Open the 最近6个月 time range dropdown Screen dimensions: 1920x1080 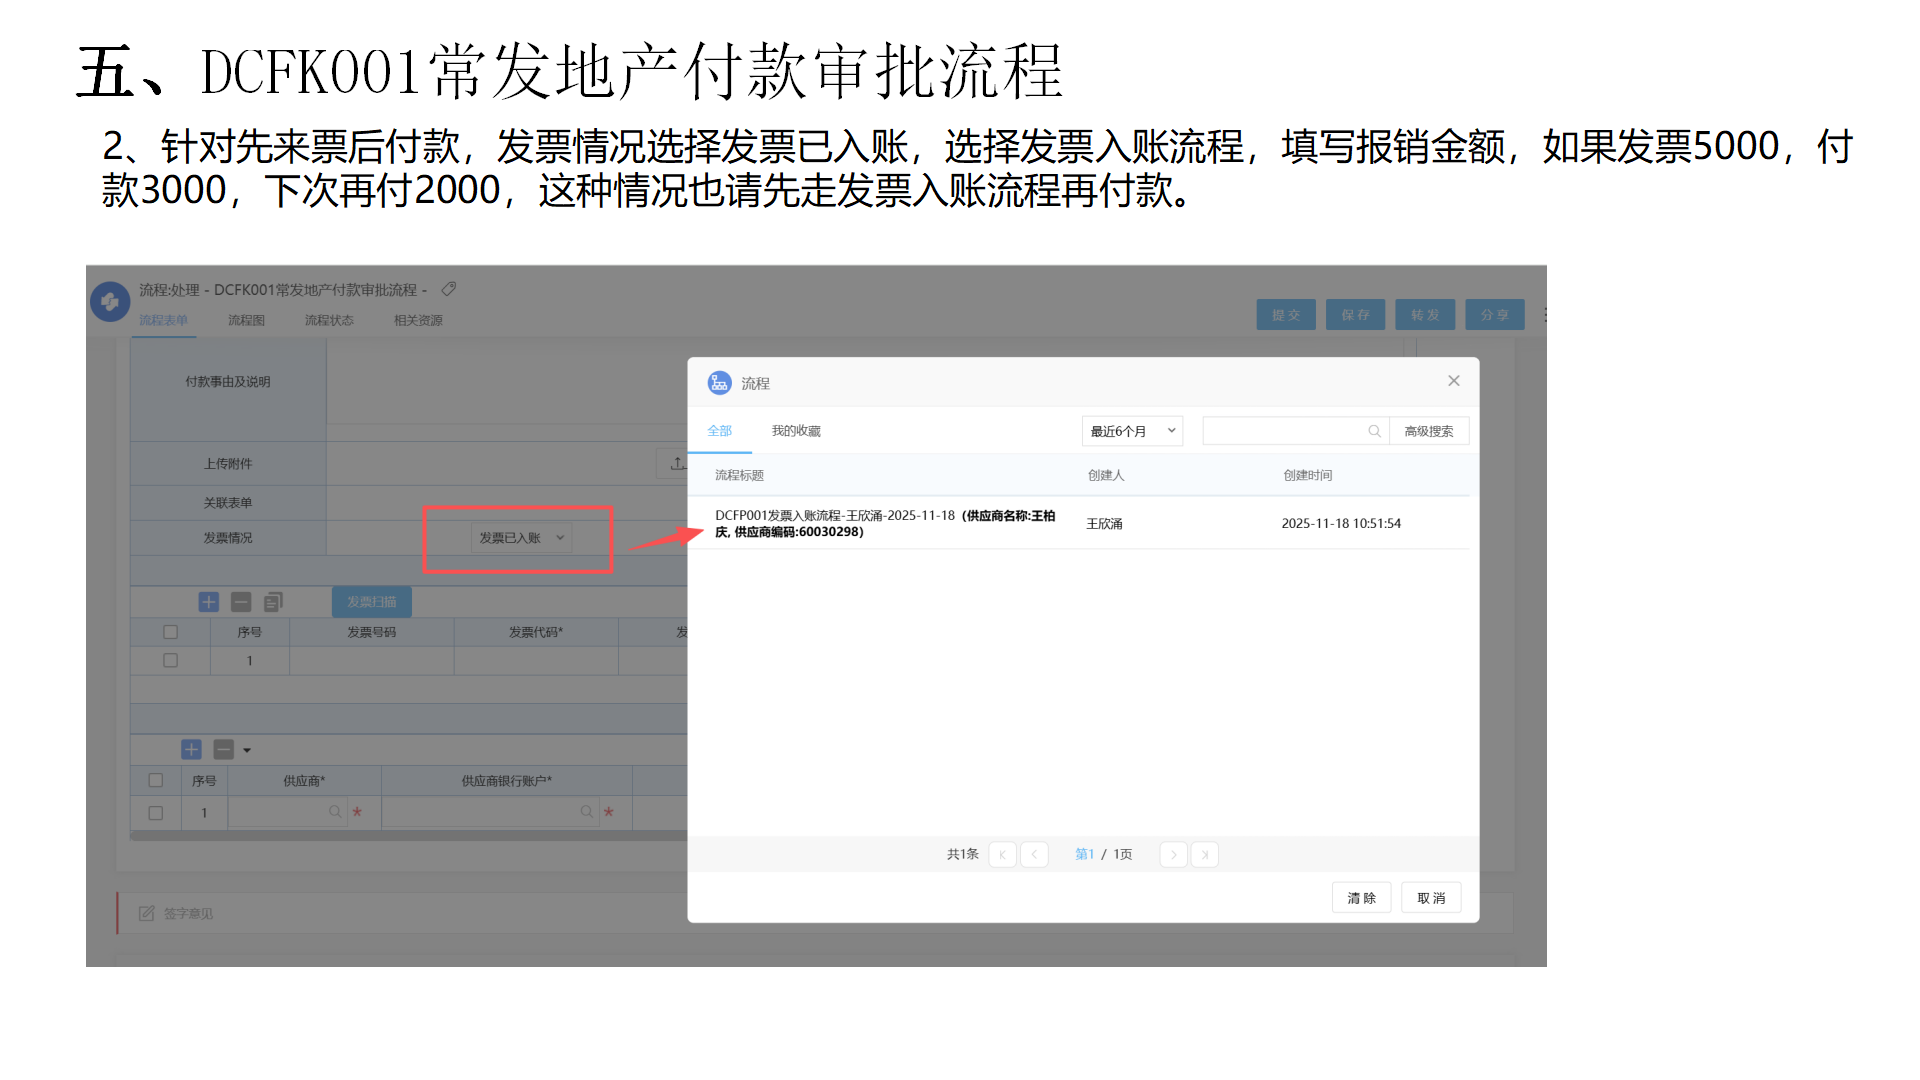pyautogui.click(x=1132, y=431)
